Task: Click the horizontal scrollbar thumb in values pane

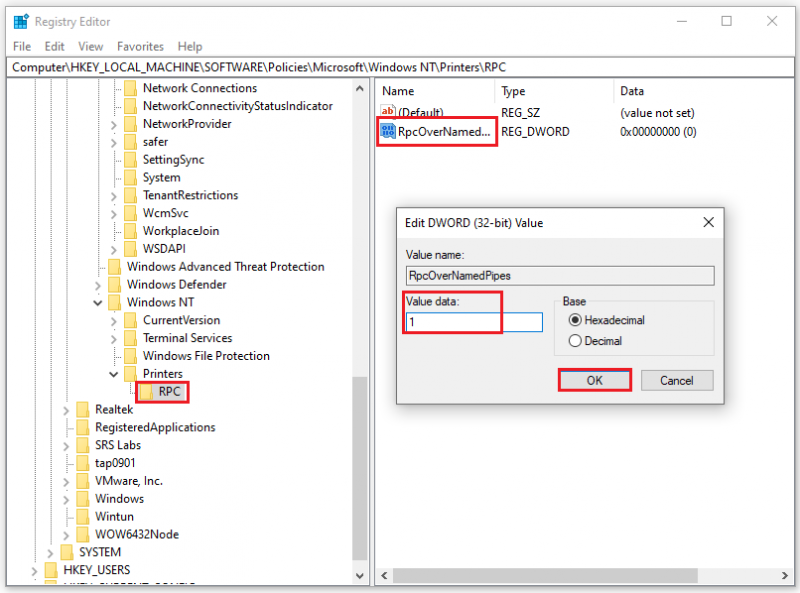Action: pos(545,576)
